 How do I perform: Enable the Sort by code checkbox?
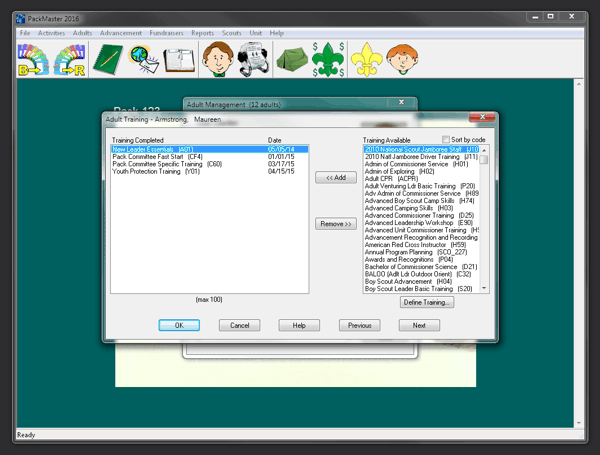tap(446, 139)
